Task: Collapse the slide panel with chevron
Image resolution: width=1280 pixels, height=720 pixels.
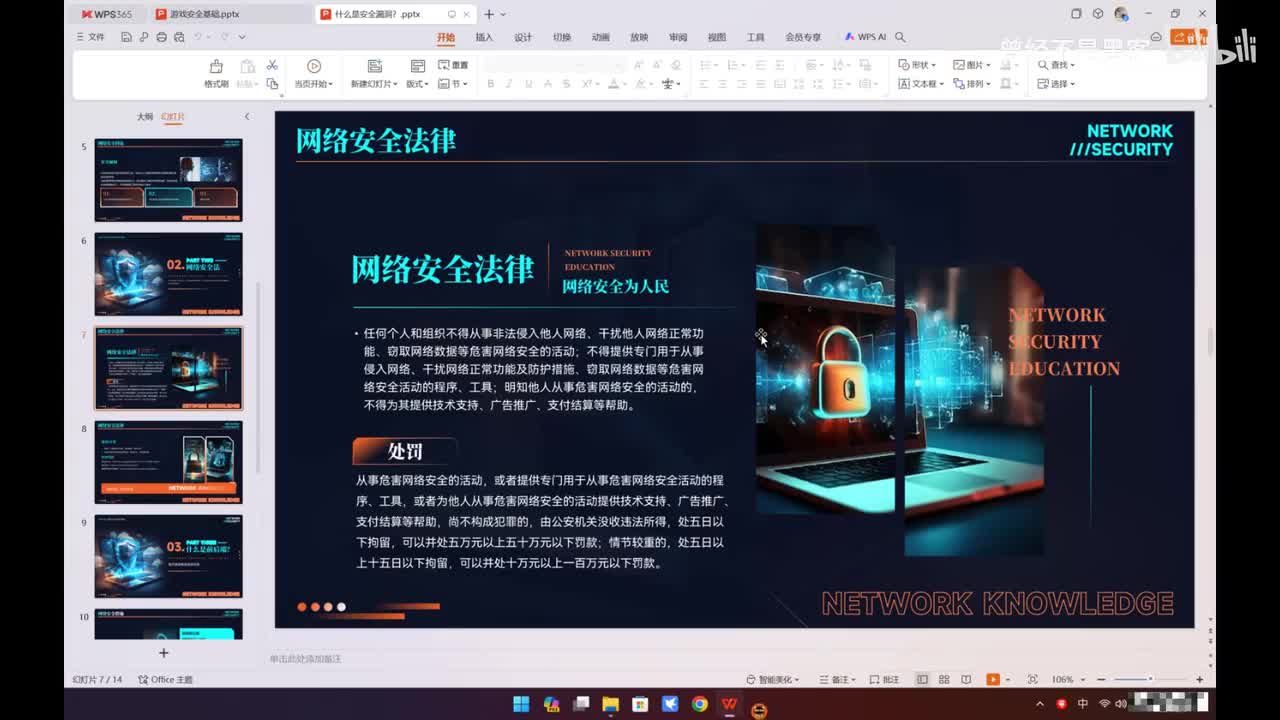Action: coord(247,117)
